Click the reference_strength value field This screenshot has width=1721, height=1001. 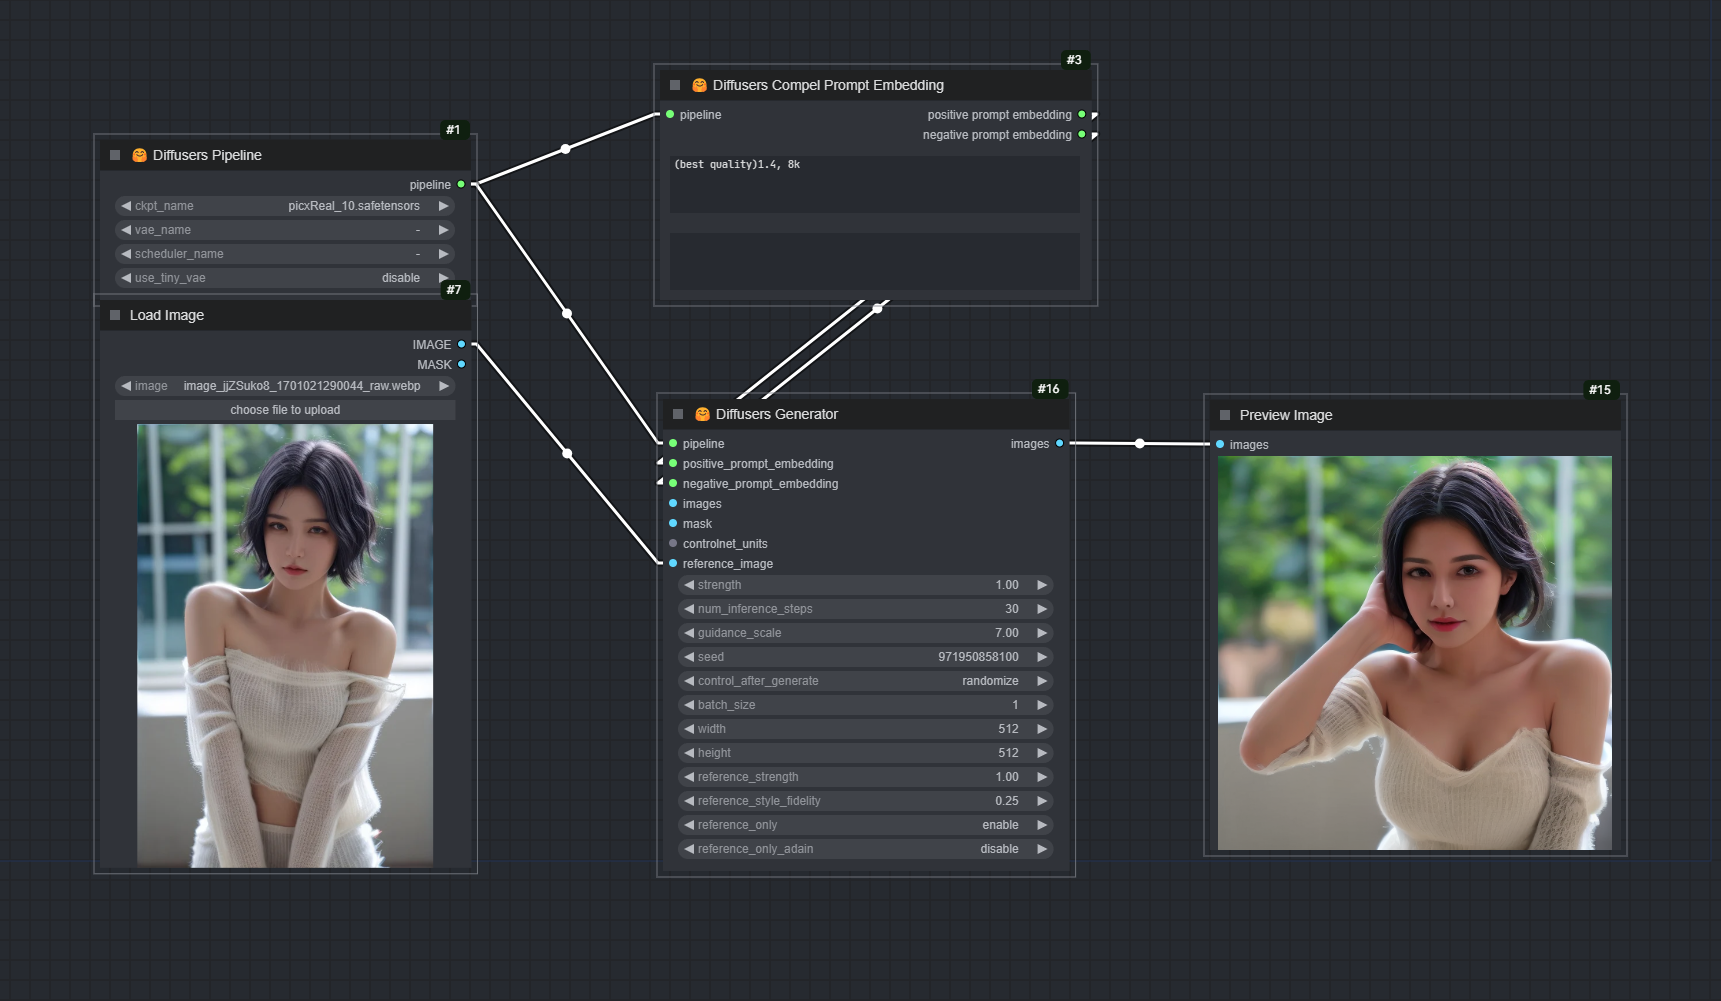pos(866,777)
